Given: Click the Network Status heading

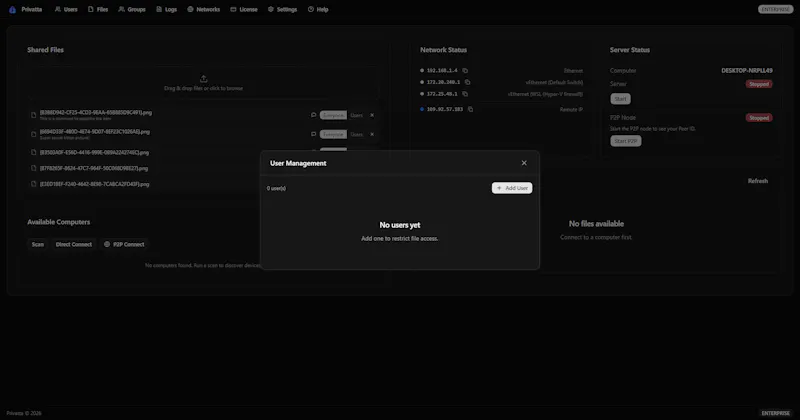Looking at the screenshot, I should pos(443,50).
